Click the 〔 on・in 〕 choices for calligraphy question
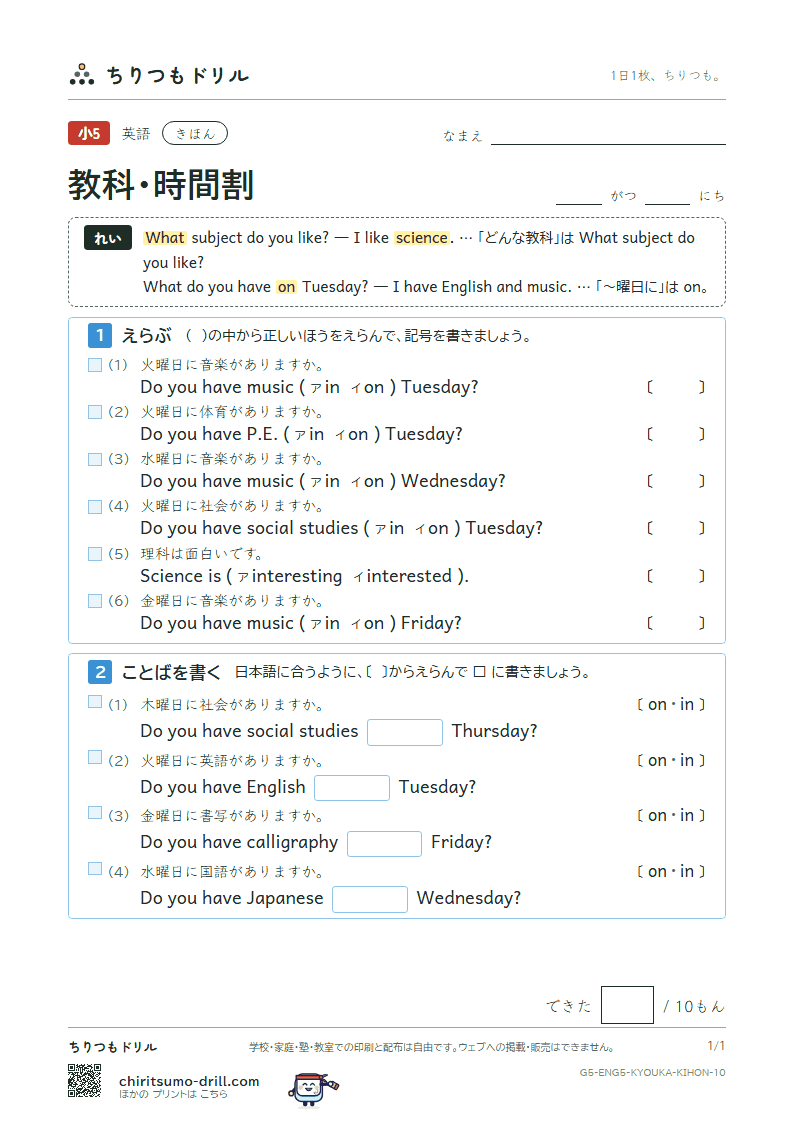 click(x=671, y=816)
